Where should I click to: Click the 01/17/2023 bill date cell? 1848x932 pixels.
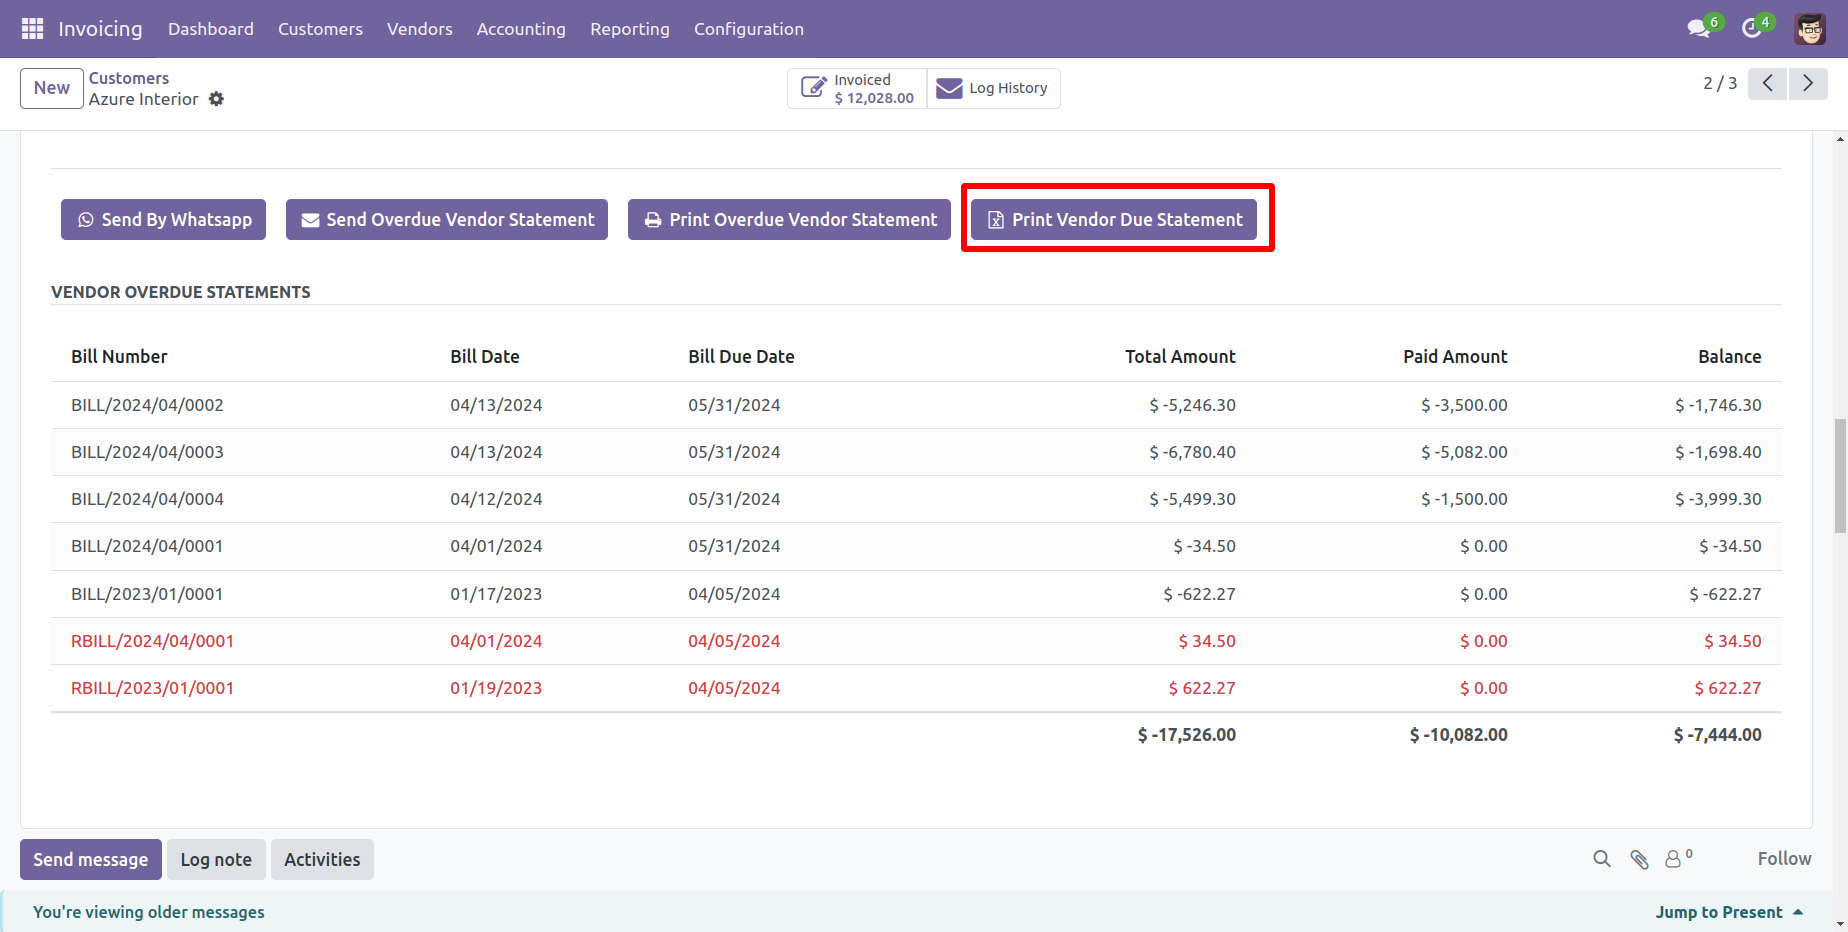tap(496, 594)
